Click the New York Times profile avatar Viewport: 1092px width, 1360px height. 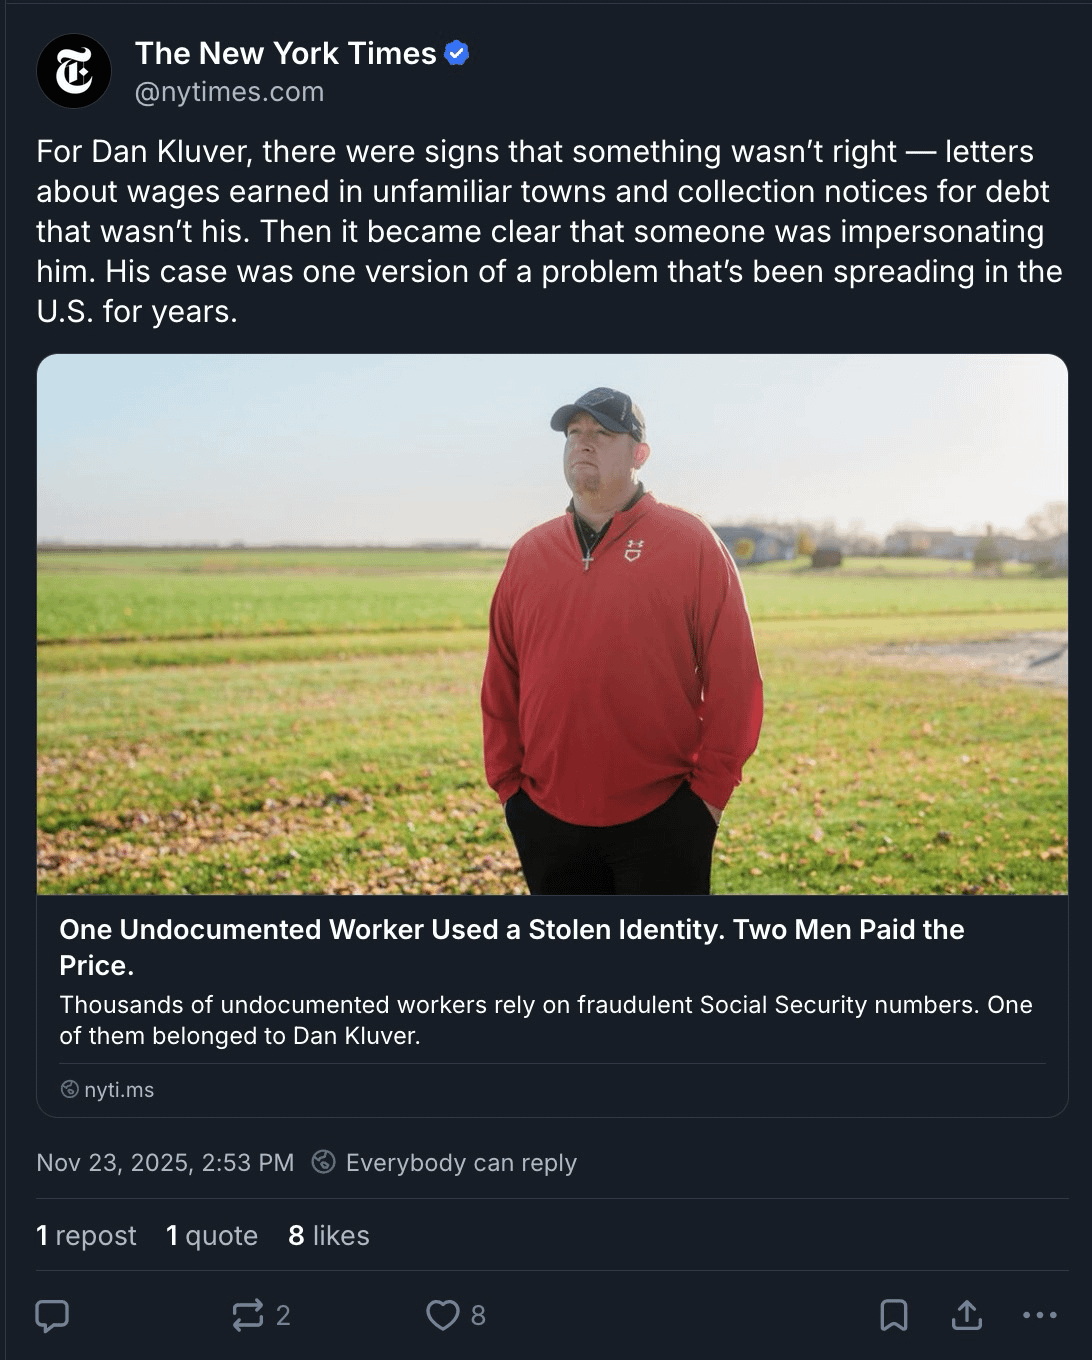coord(73,71)
